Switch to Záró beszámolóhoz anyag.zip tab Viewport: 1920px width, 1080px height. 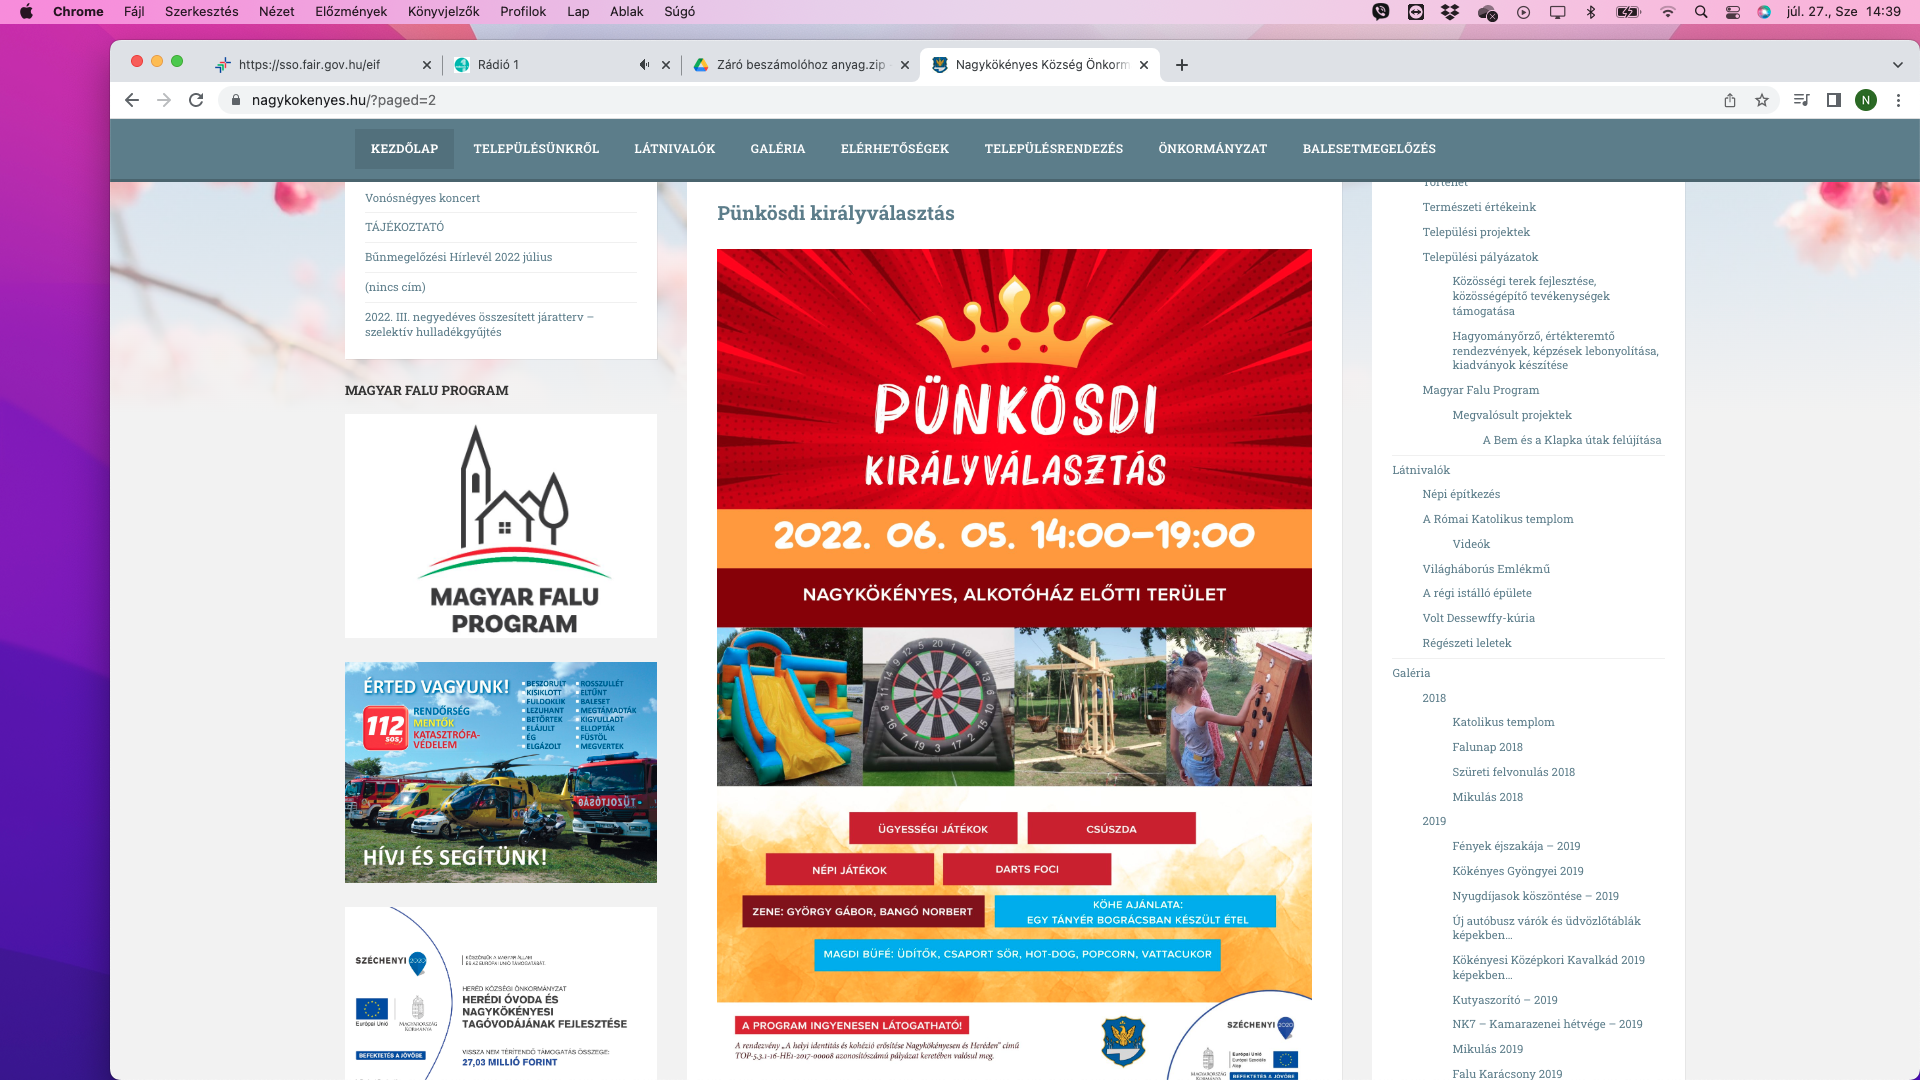pos(800,65)
